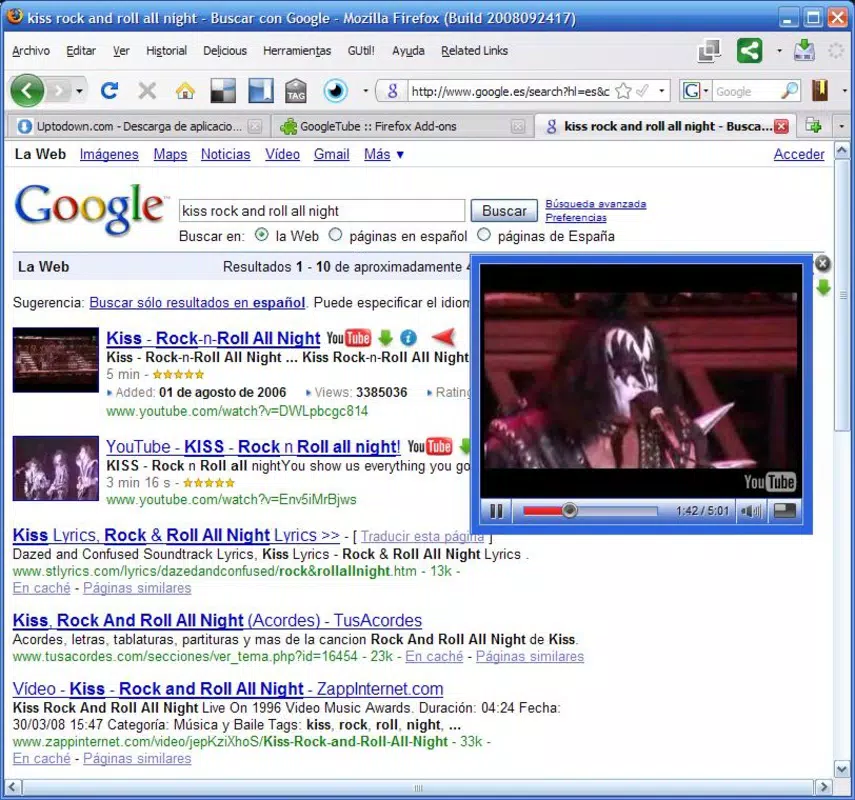Click the TAG icon in the toolbar

[296, 91]
